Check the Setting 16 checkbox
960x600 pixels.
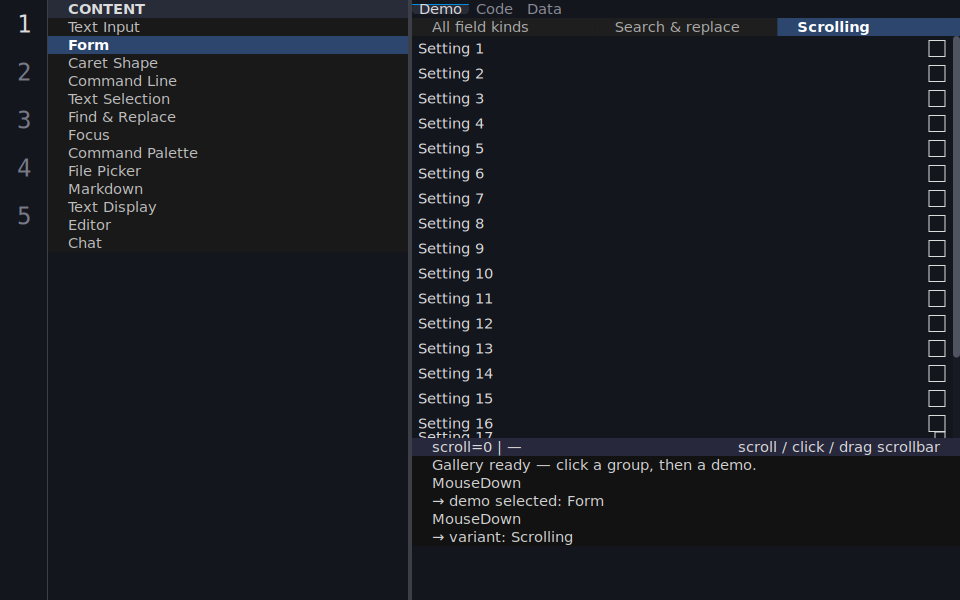936,424
